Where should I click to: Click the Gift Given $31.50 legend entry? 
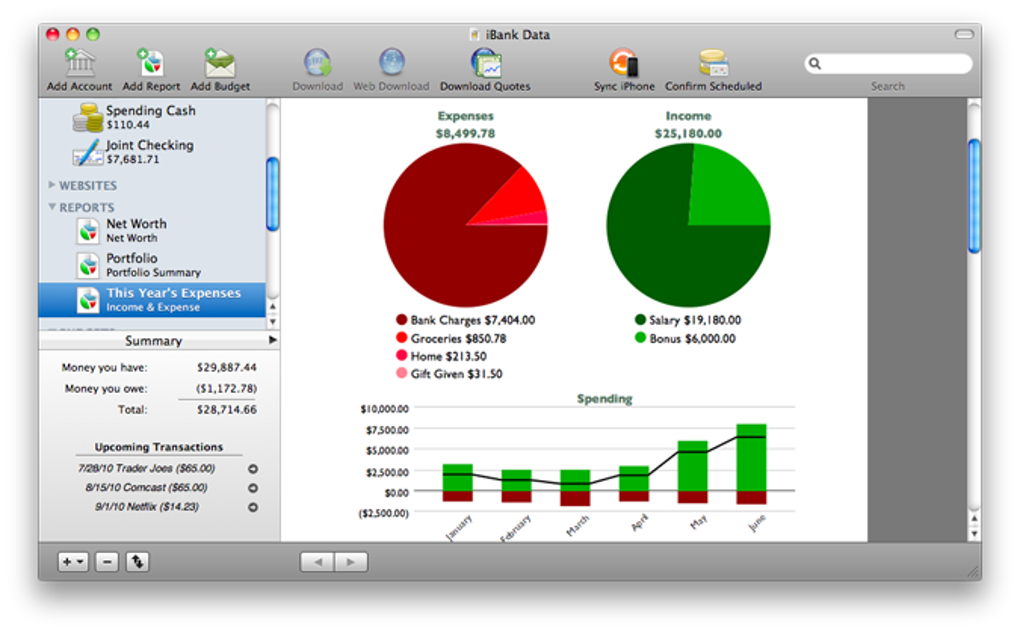pos(449,373)
